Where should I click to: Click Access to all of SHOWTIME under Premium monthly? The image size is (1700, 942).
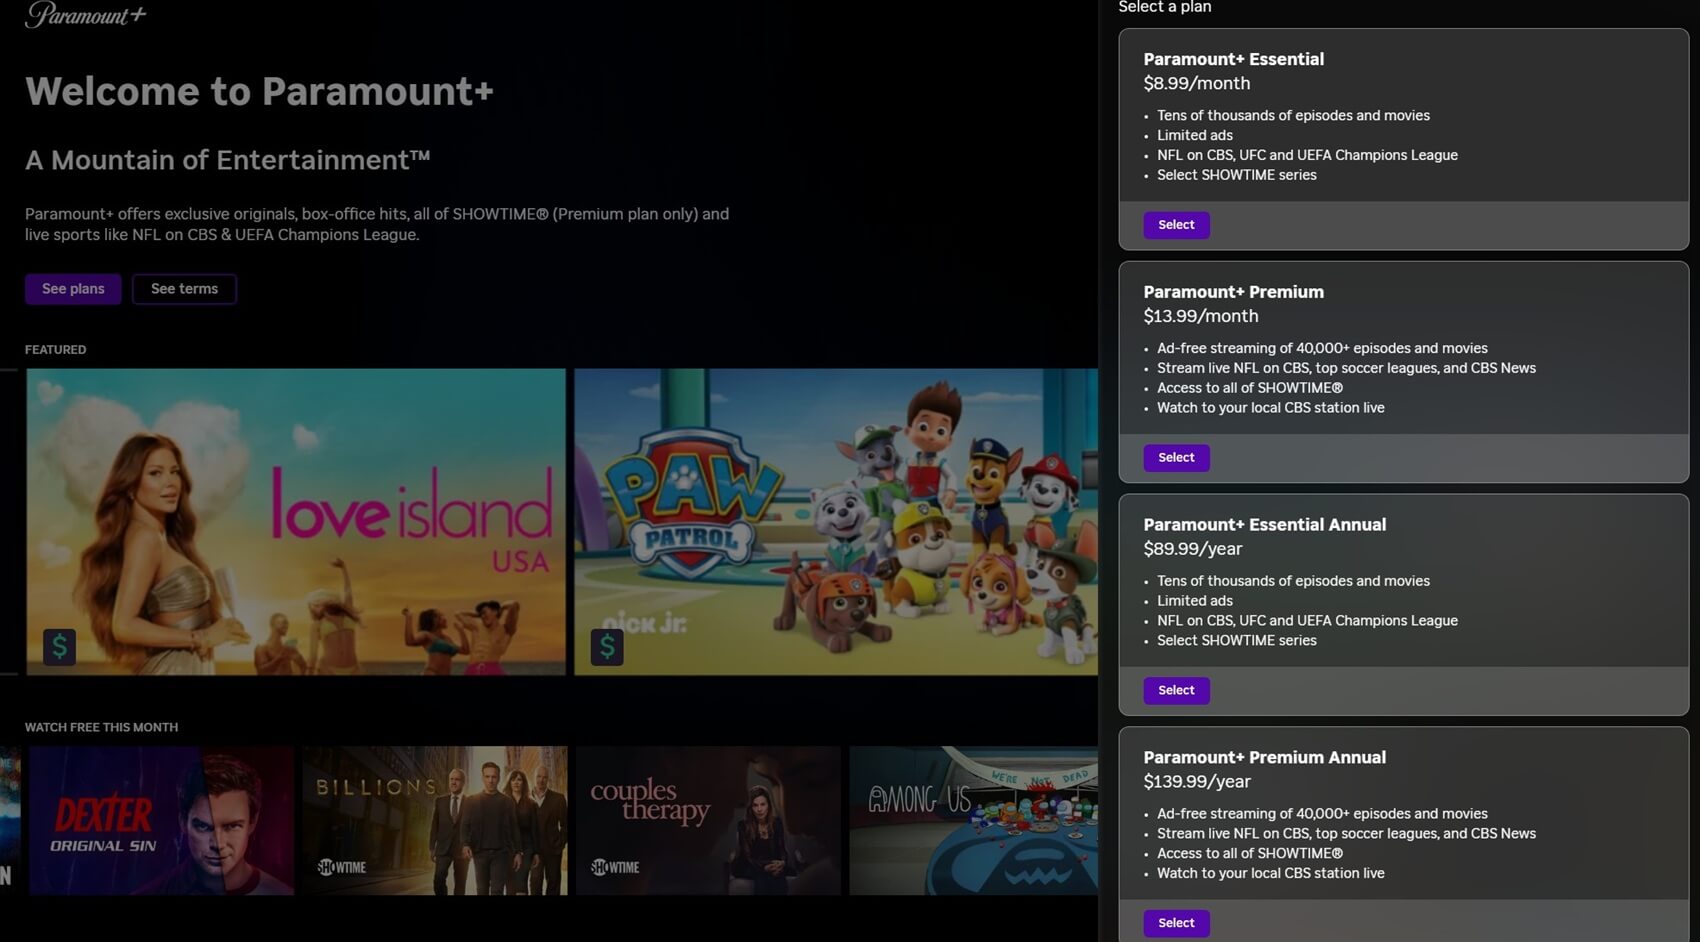pyautogui.click(x=1250, y=388)
